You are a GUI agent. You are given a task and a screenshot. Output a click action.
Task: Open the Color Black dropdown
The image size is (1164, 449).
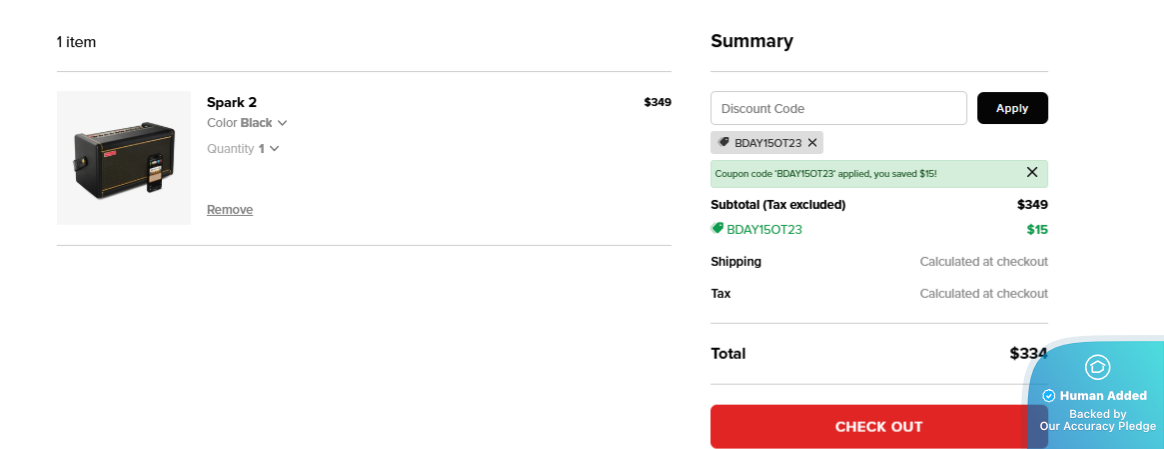click(x=247, y=123)
